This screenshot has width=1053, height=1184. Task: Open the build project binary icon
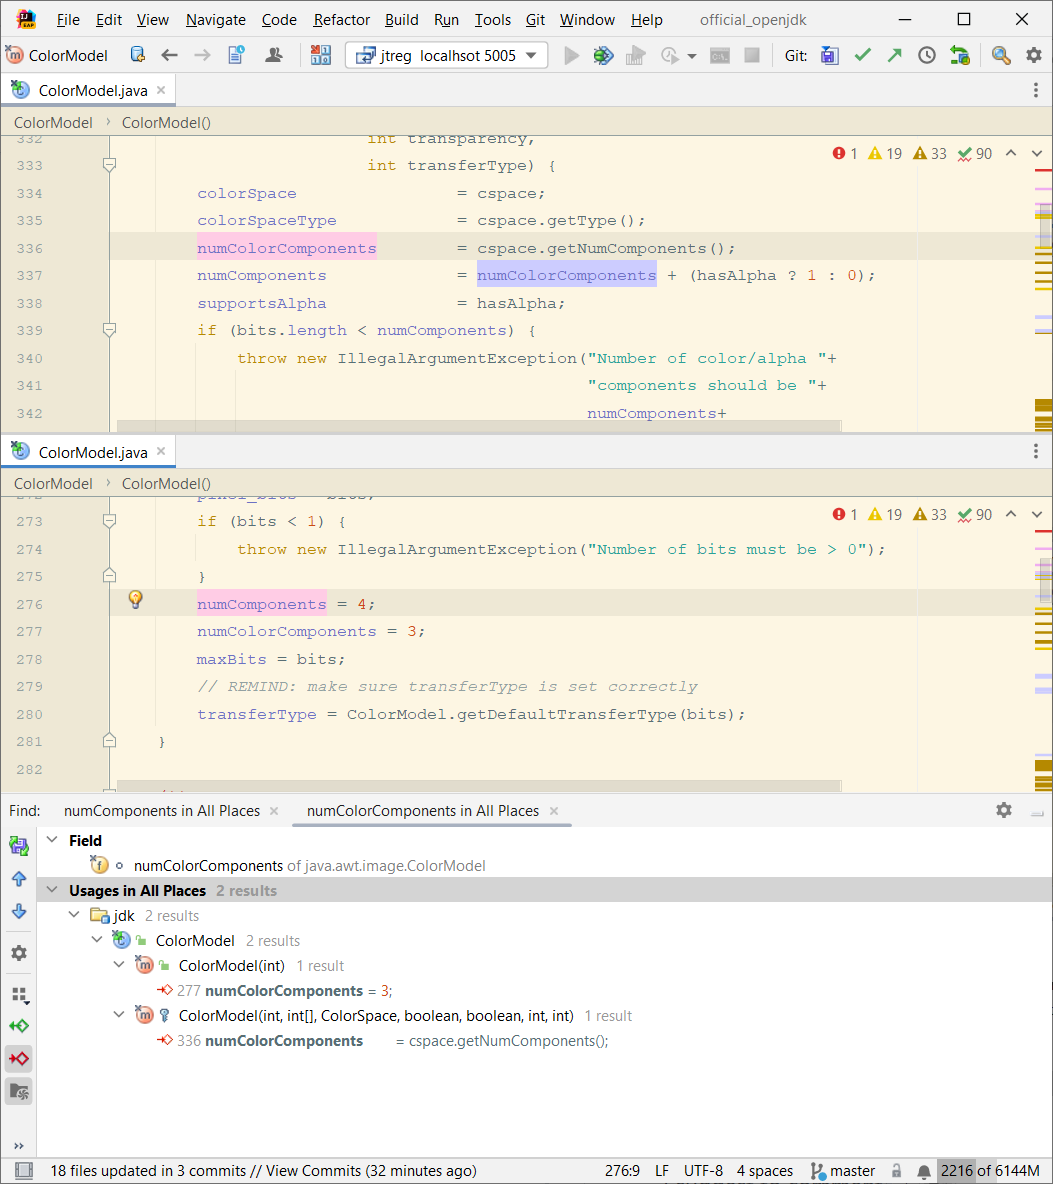pos(321,55)
